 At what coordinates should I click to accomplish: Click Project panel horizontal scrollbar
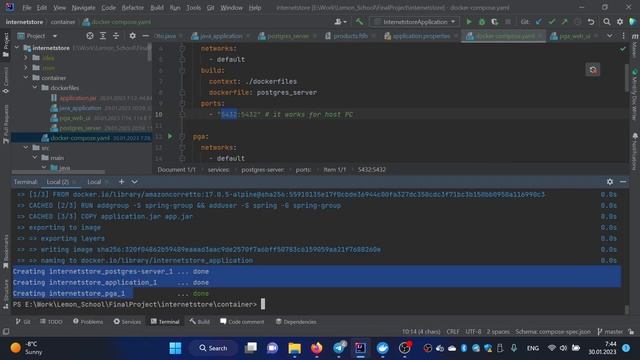58,172
